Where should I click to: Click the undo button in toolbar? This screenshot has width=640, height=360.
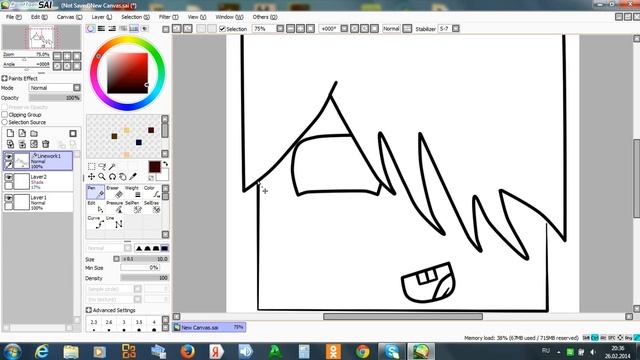pos(177,29)
